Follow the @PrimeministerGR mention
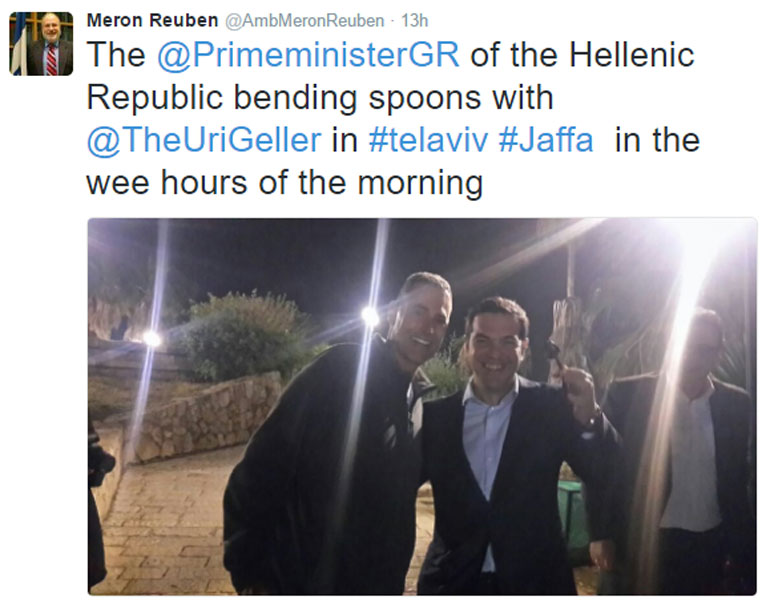The width and height of the screenshot is (770, 609). coord(308,55)
